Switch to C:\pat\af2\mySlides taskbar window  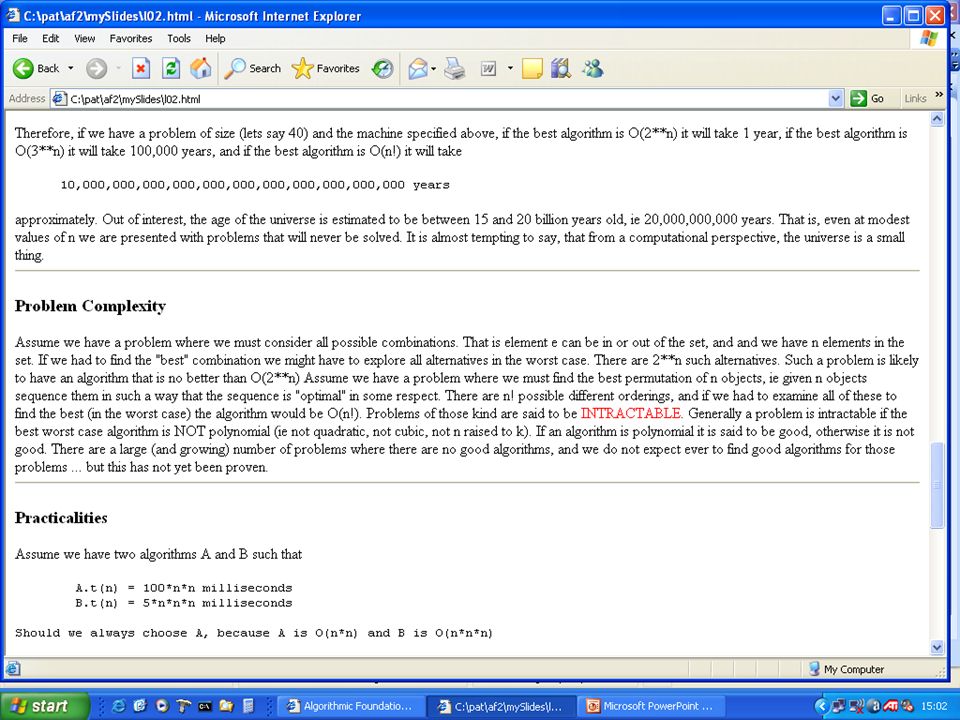click(500, 706)
